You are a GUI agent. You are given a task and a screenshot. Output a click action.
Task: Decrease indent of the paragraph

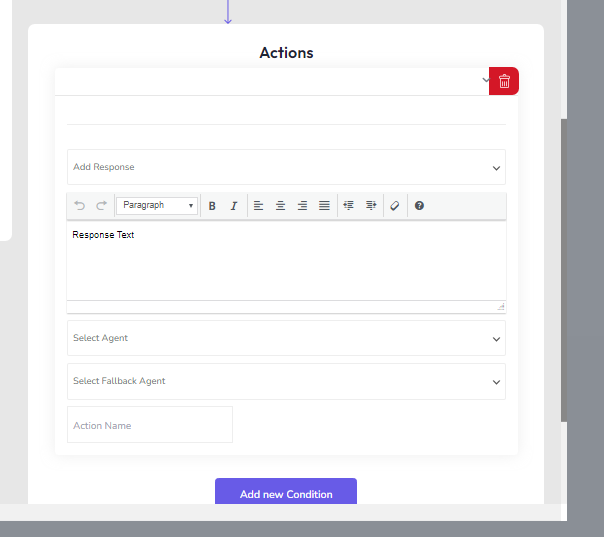click(349, 205)
